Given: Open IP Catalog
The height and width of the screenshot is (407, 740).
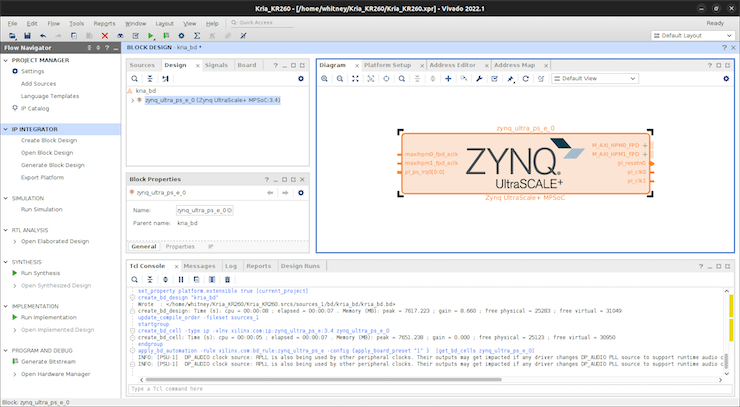Looking at the screenshot, I should click(x=34, y=109).
